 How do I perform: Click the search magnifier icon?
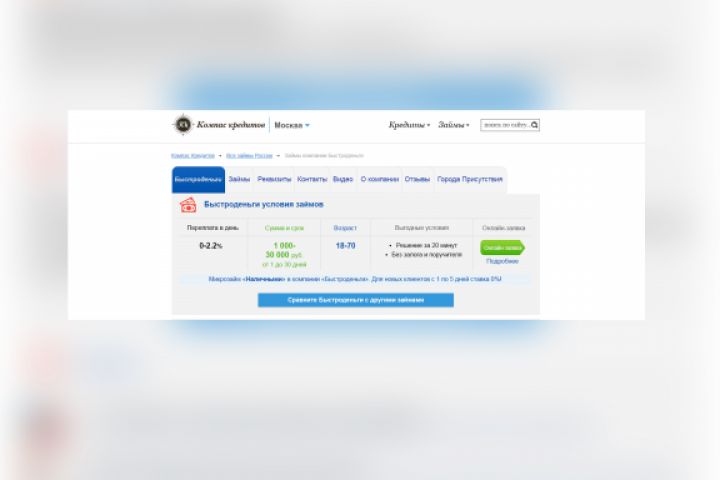[534, 125]
